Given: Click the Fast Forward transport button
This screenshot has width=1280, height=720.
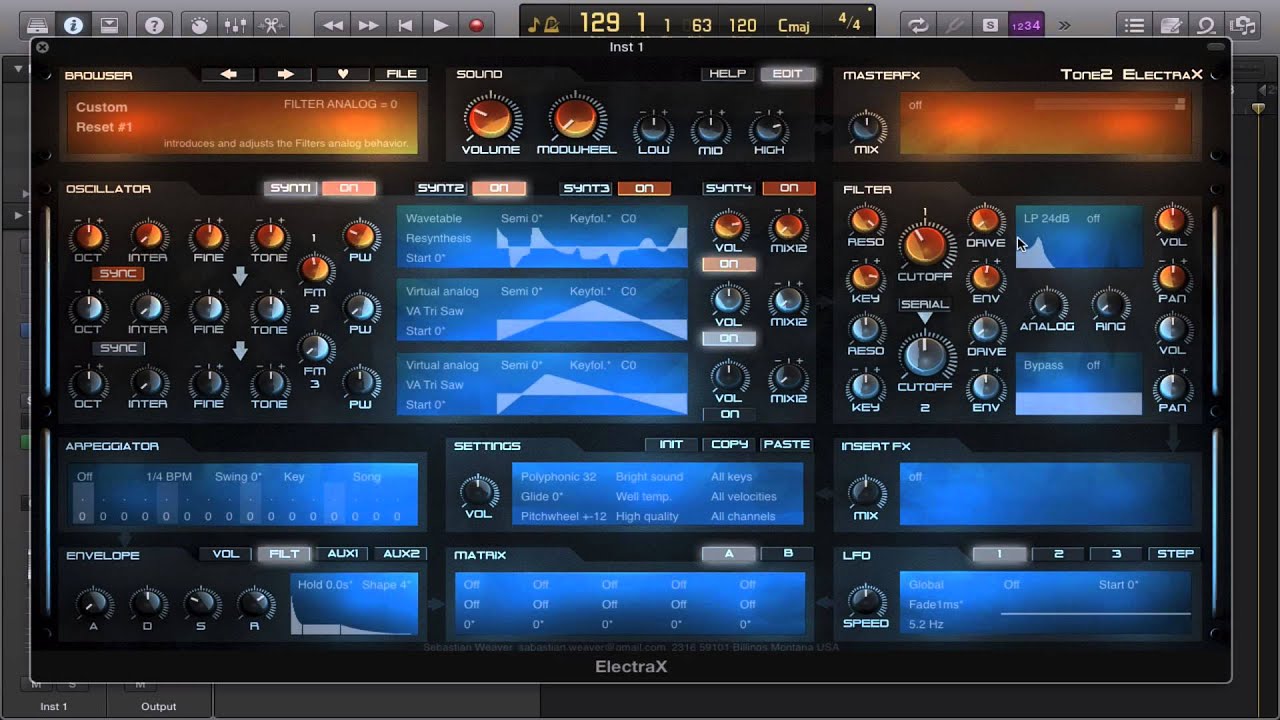Looking at the screenshot, I should pyautogui.click(x=369, y=25).
